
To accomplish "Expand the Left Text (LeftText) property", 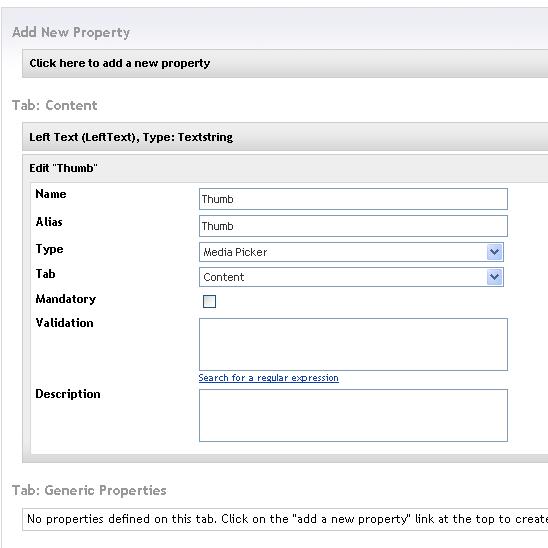I will coord(285,137).
